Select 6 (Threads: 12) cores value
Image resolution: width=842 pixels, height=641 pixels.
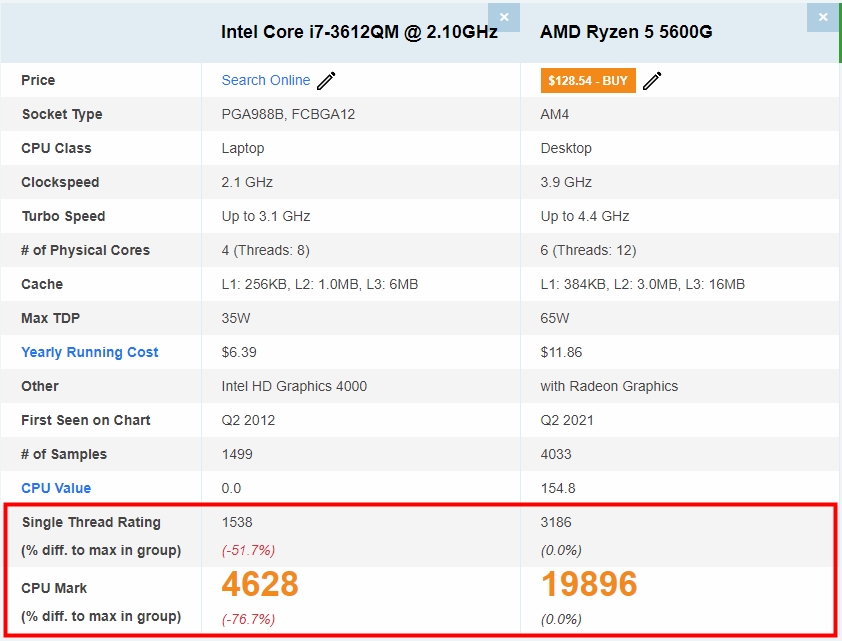tap(589, 250)
